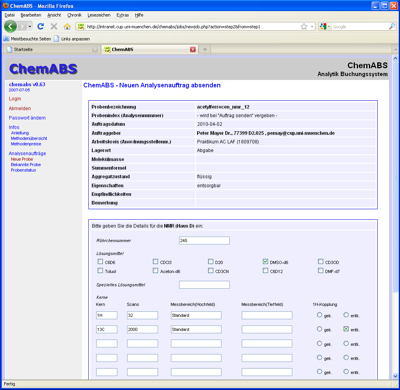Screen dimensions: 400x390
Task: Enable the CD3OD solvent checkbox
Action: (x=320, y=262)
